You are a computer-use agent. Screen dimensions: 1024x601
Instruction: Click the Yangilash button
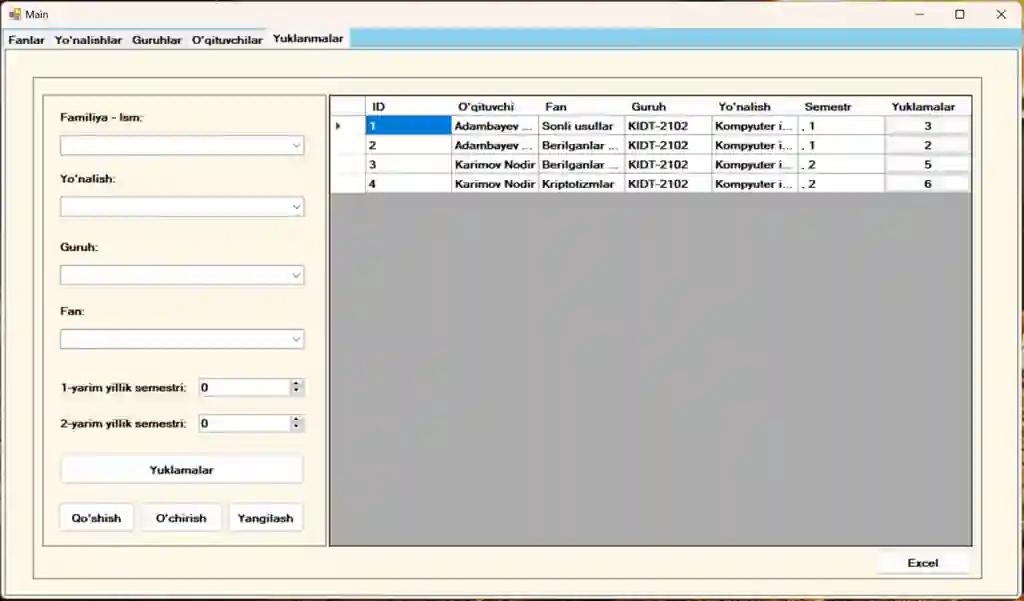click(x=265, y=518)
